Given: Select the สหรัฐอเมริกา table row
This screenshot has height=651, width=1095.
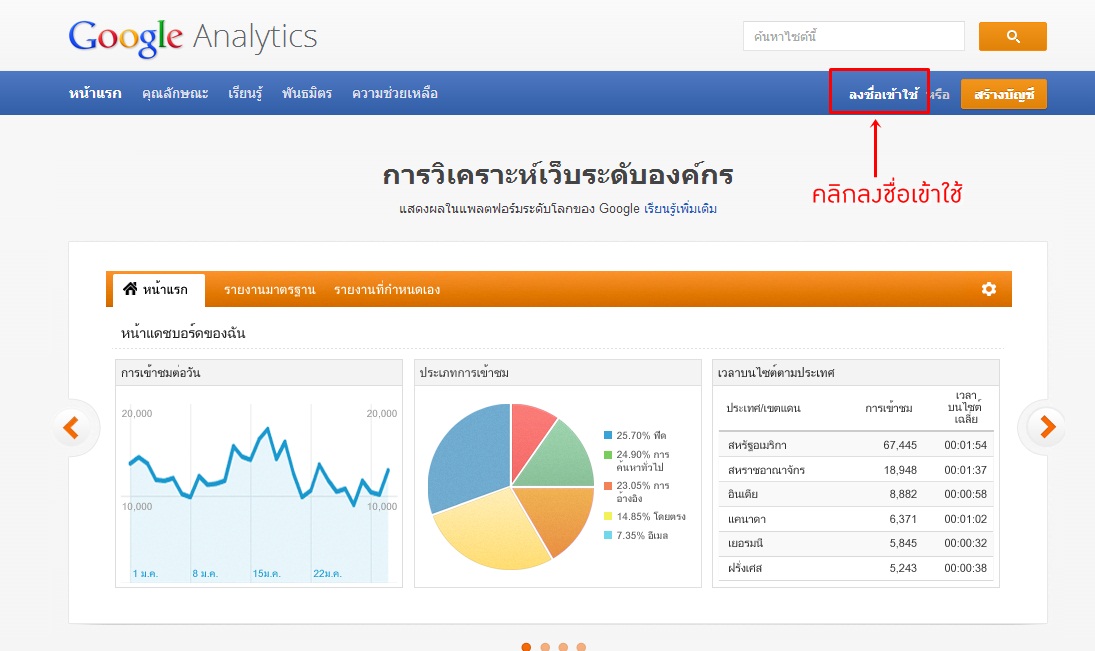Looking at the screenshot, I should tap(856, 445).
